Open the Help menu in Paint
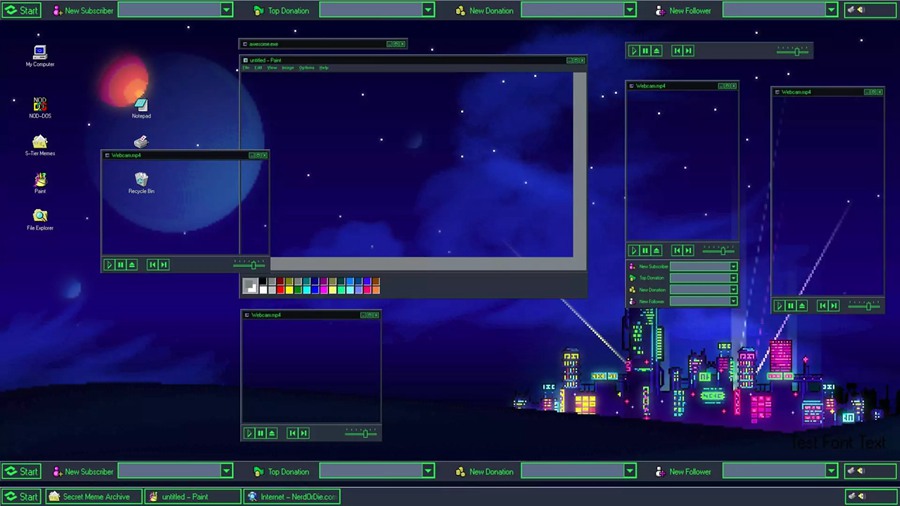The width and height of the screenshot is (900, 506). tap(324, 68)
